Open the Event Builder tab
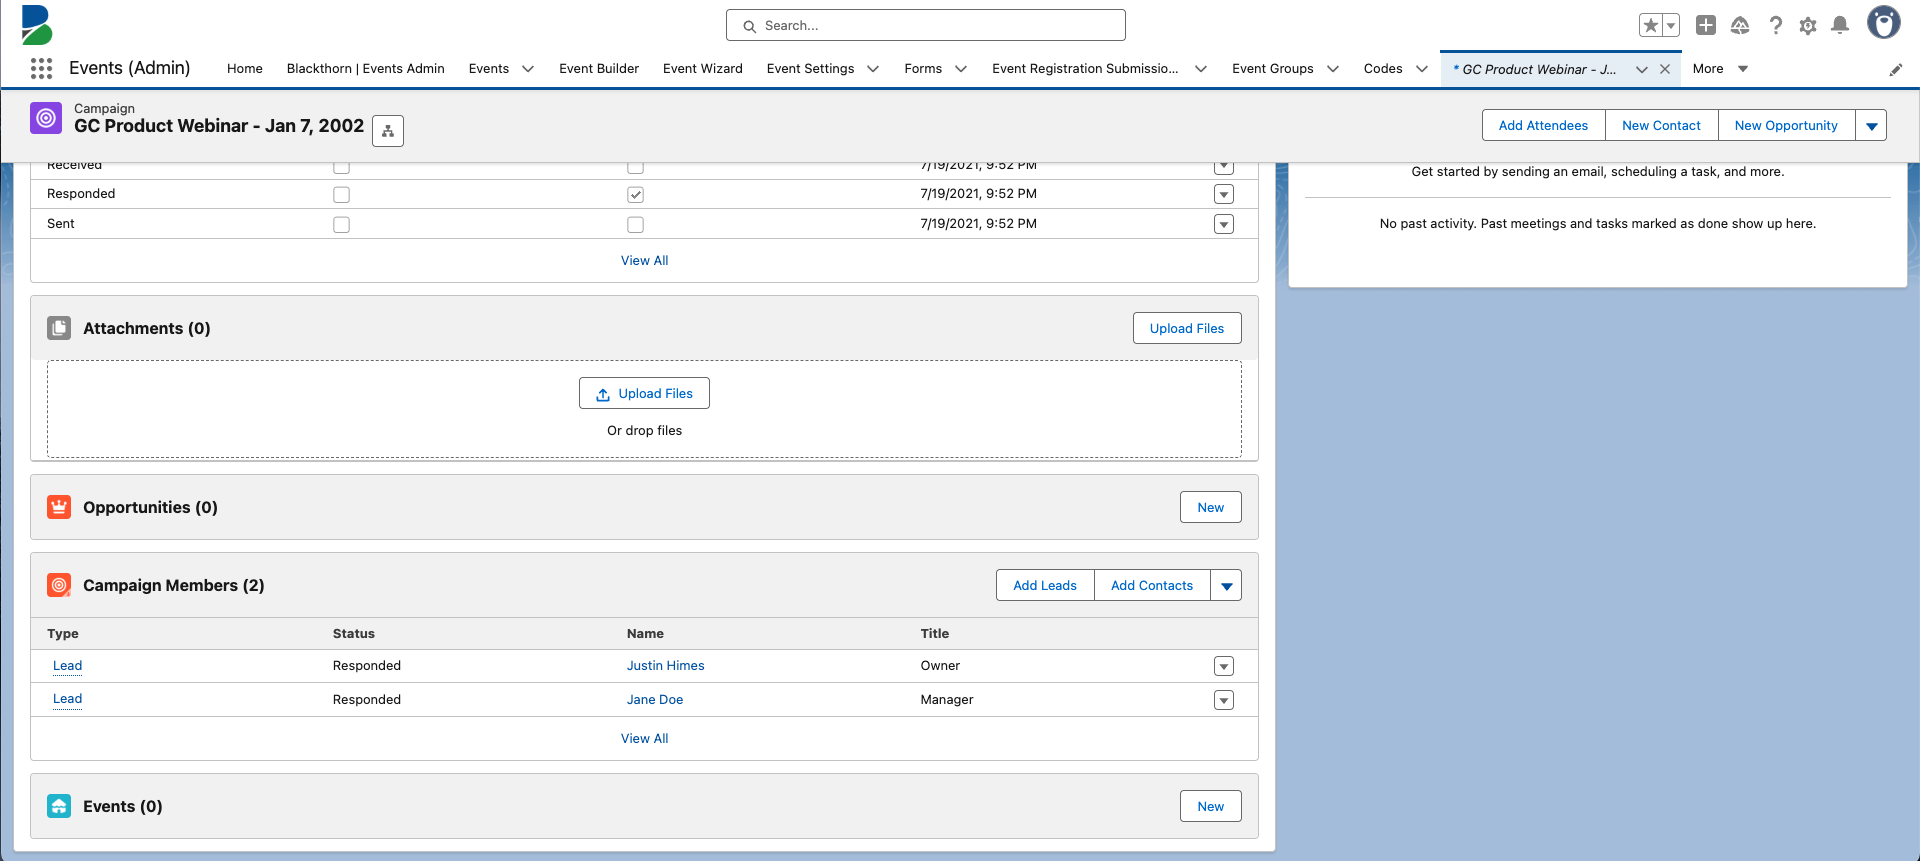1920x861 pixels. tap(598, 69)
